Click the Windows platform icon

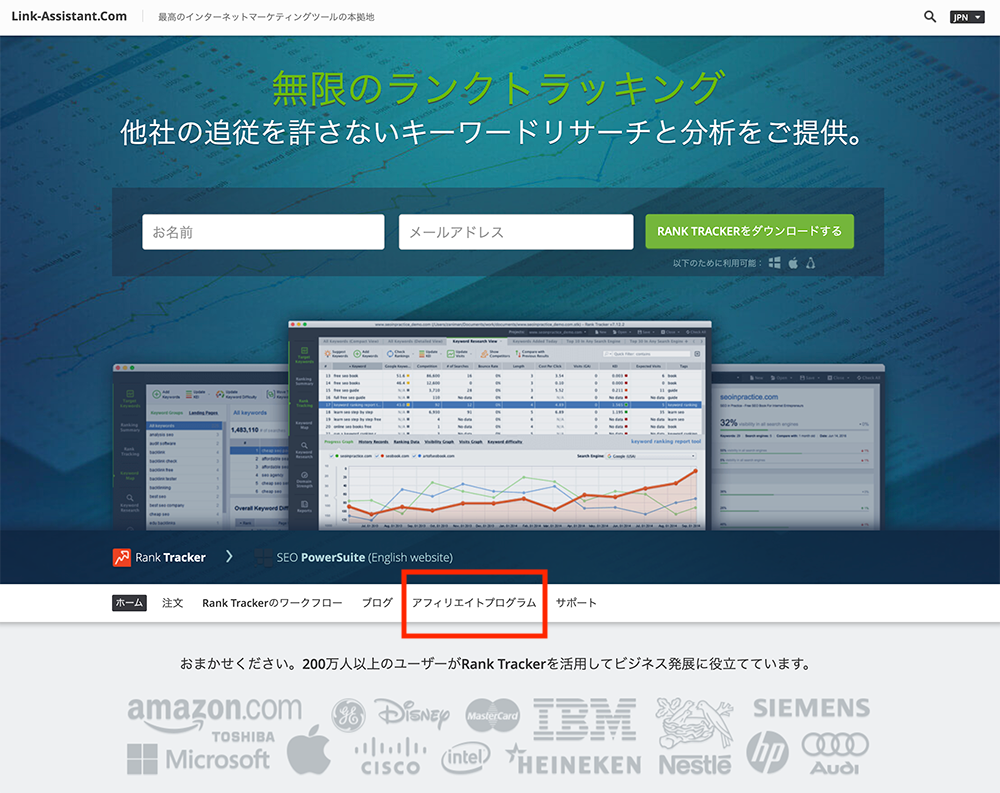[774, 263]
